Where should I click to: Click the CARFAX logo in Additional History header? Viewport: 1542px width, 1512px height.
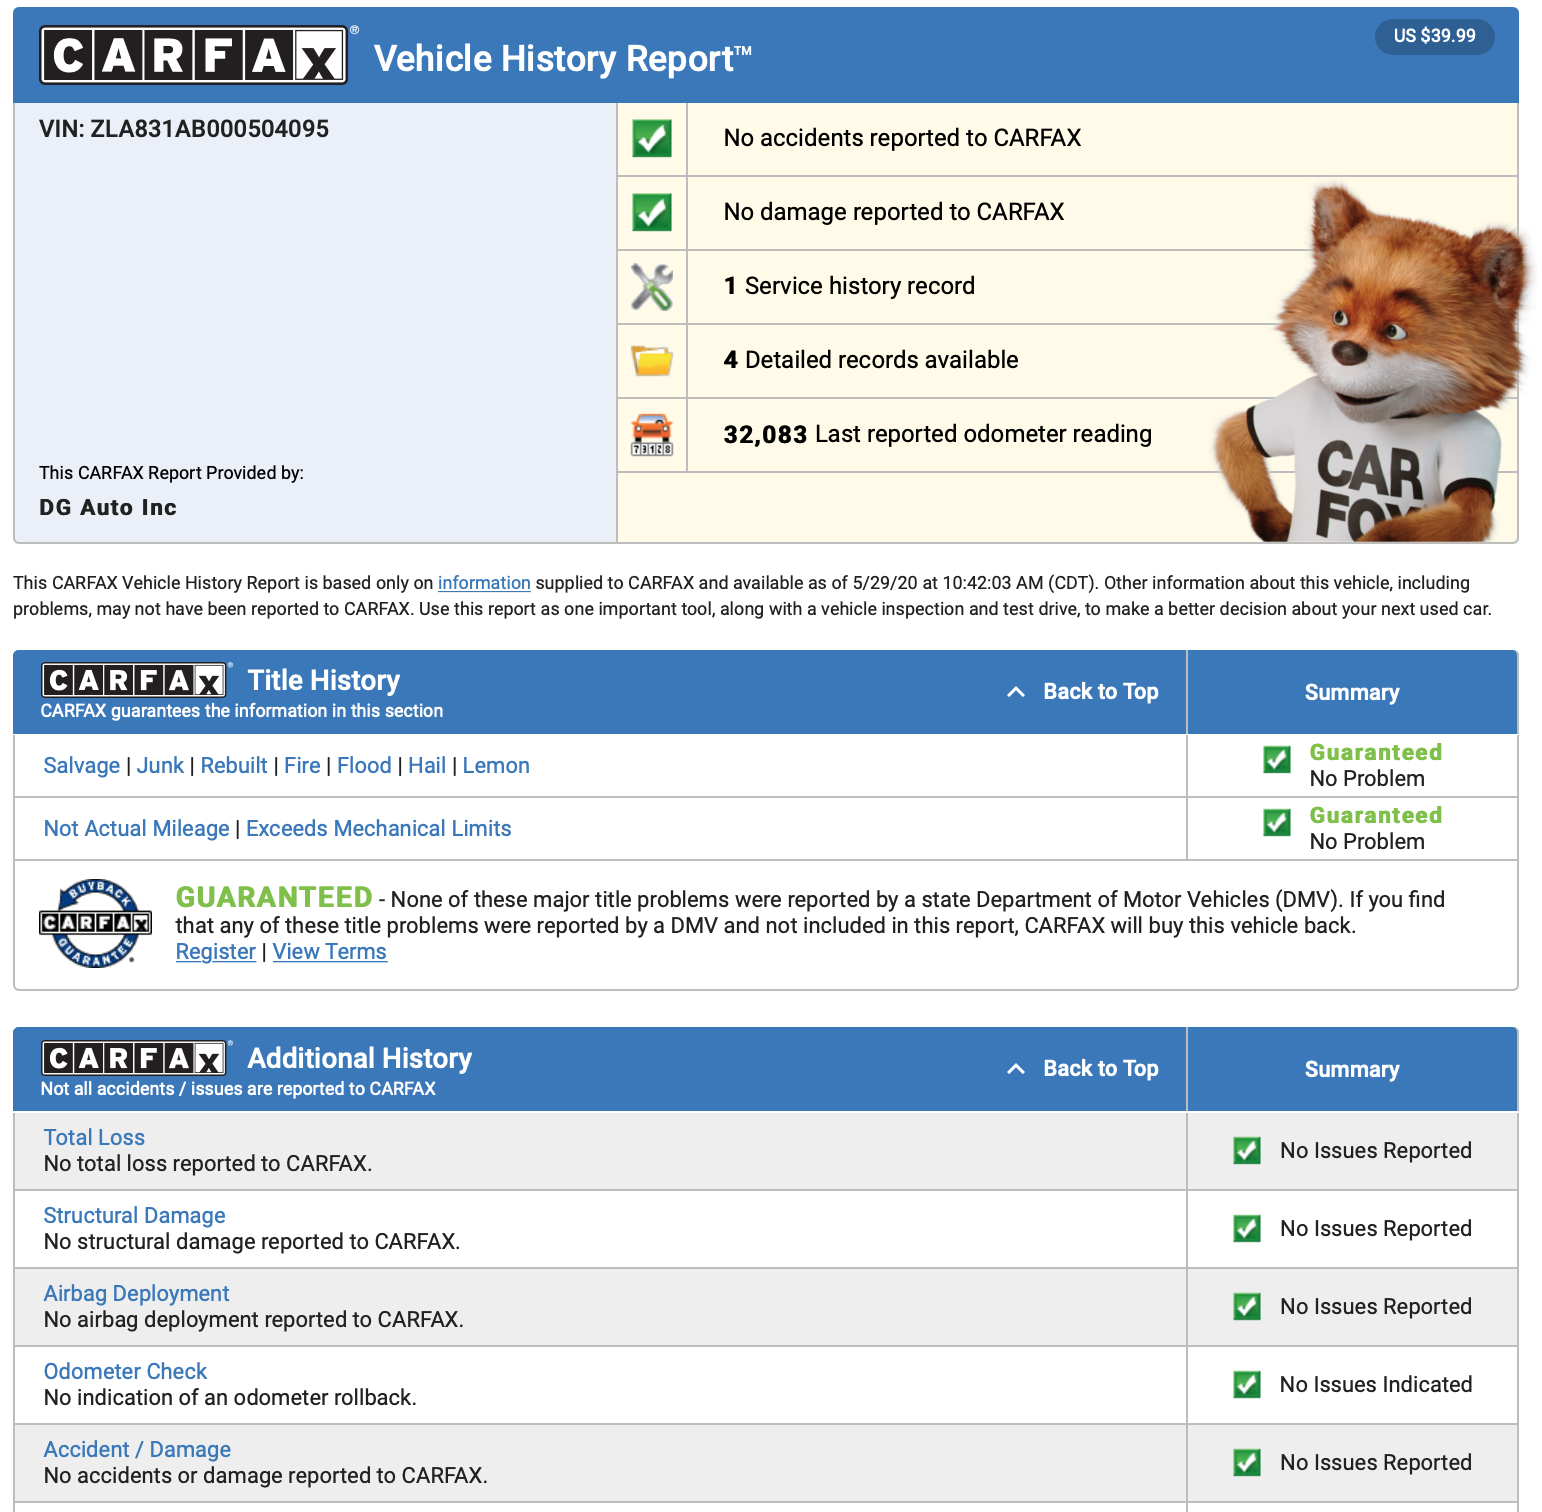point(134,1058)
